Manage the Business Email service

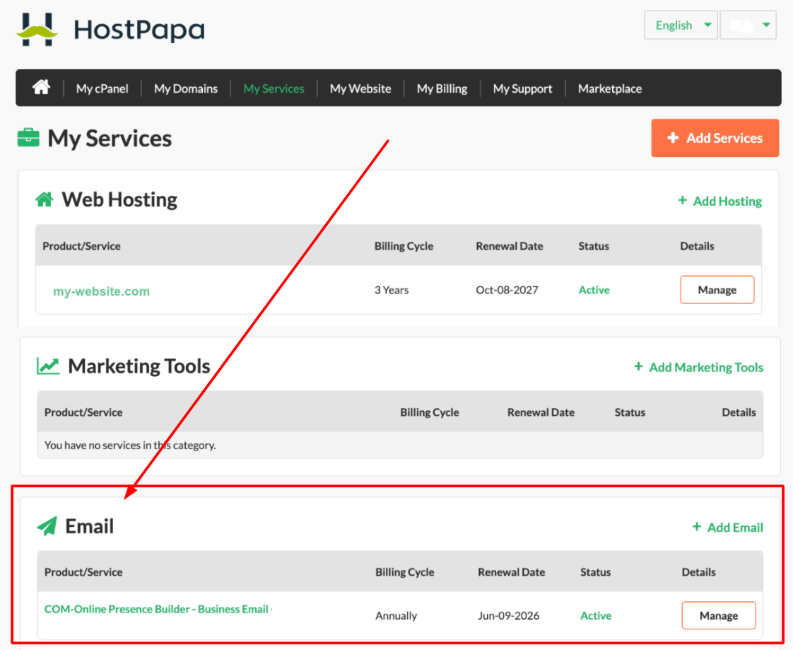click(719, 616)
